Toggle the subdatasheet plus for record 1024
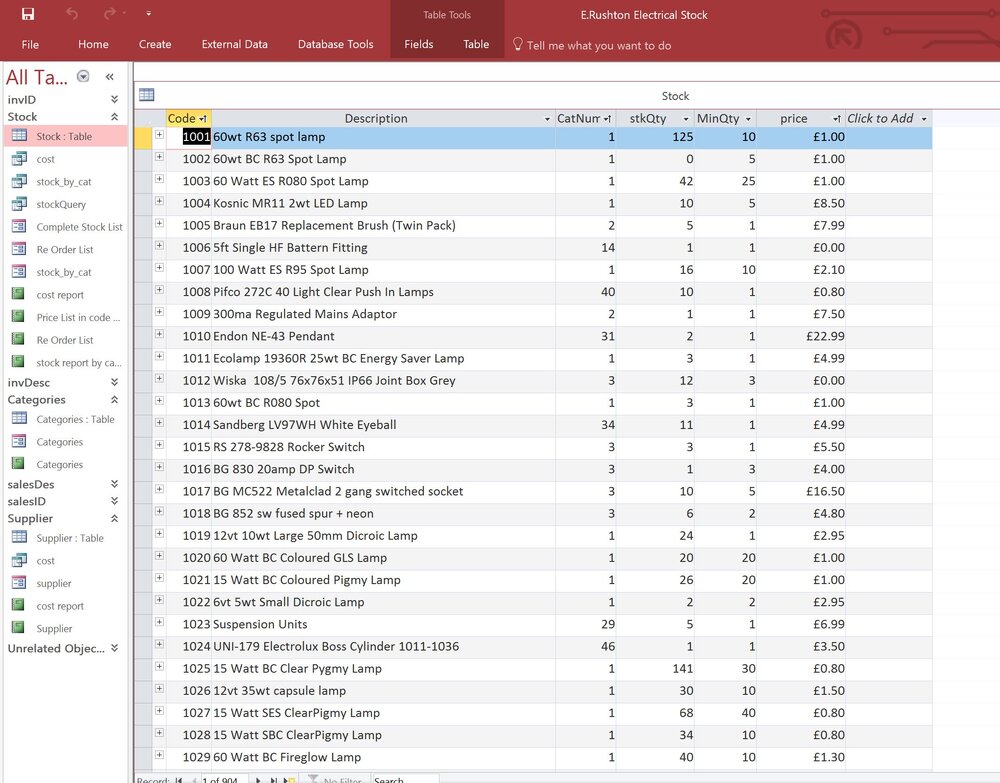1000x783 pixels. (x=159, y=644)
